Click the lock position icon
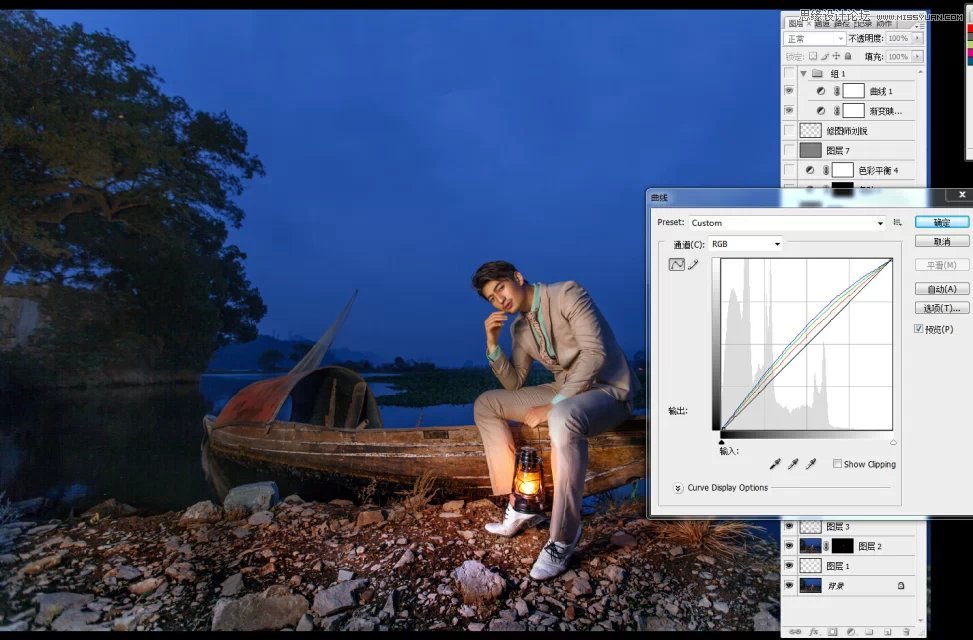 point(836,56)
